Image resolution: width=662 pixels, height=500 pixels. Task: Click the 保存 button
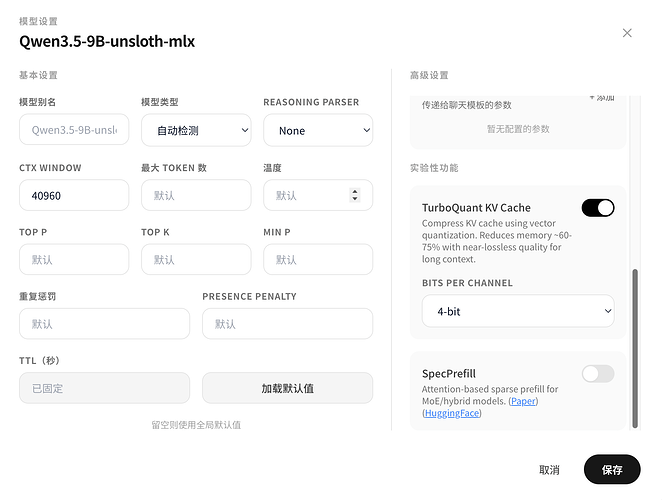pyautogui.click(x=612, y=470)
